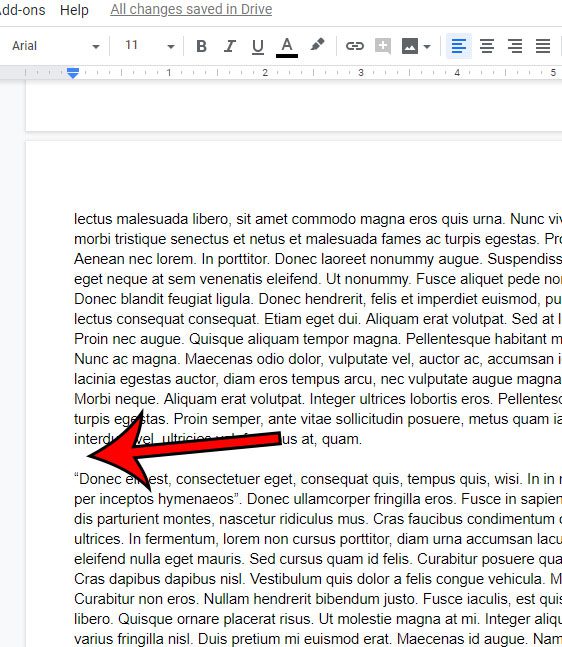Screen dimensions: 562x647
Task: Toggle bold formatting
Action: click(201, 46)
